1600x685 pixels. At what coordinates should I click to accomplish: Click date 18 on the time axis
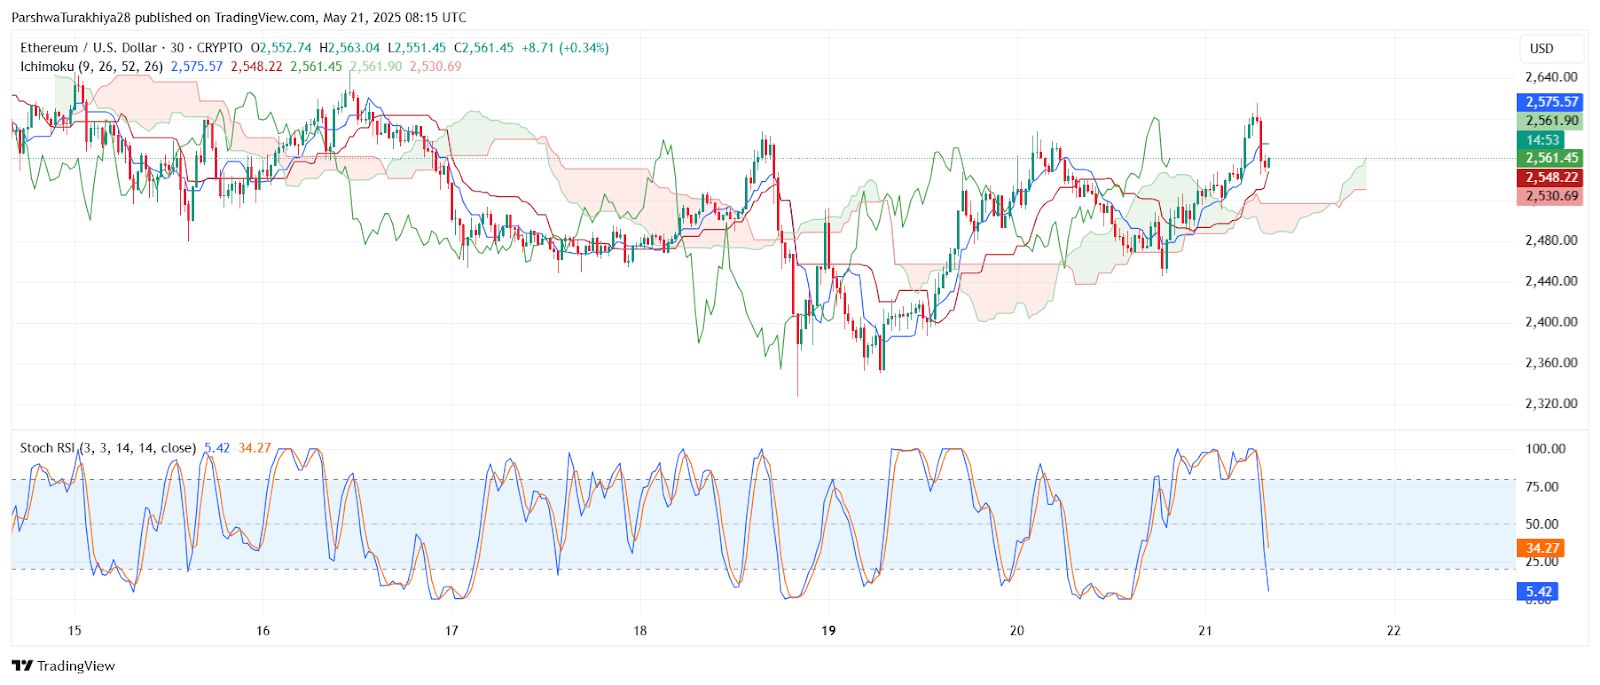[x=640, y=631]
